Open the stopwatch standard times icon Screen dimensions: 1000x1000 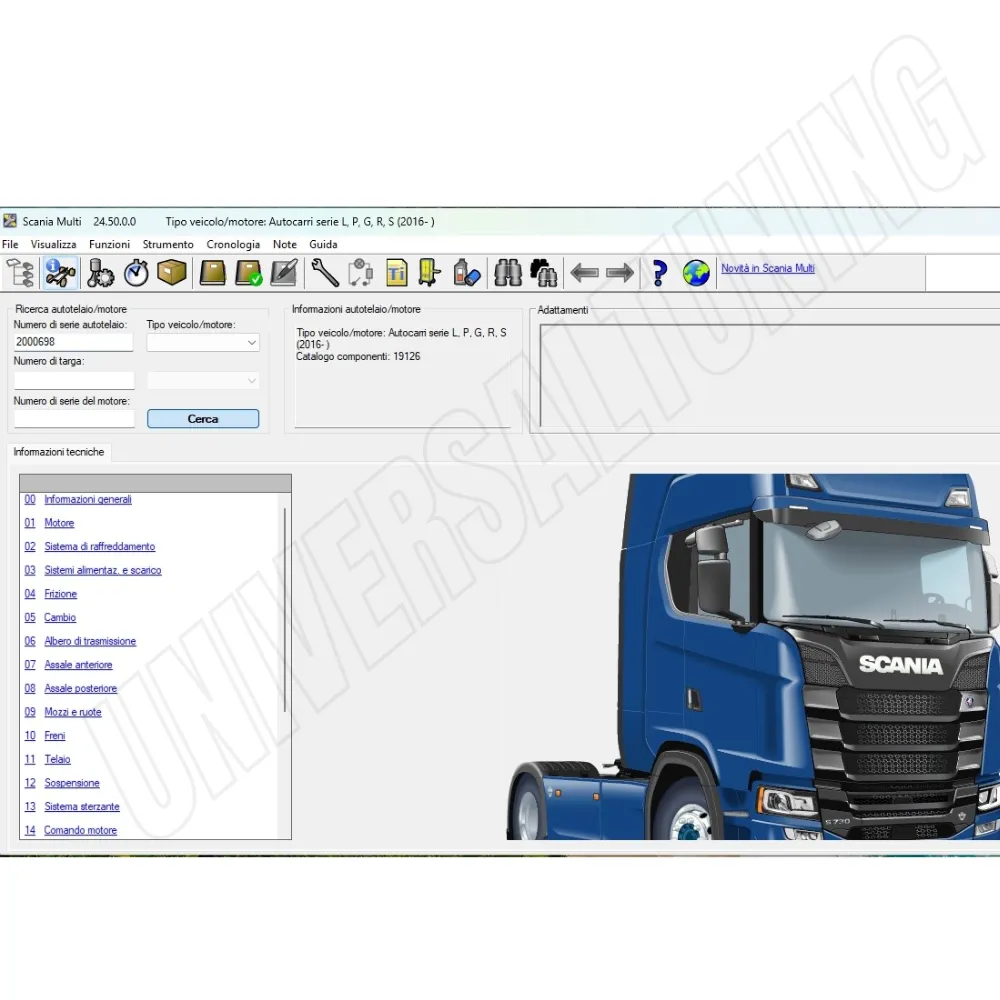pos(134,272)
